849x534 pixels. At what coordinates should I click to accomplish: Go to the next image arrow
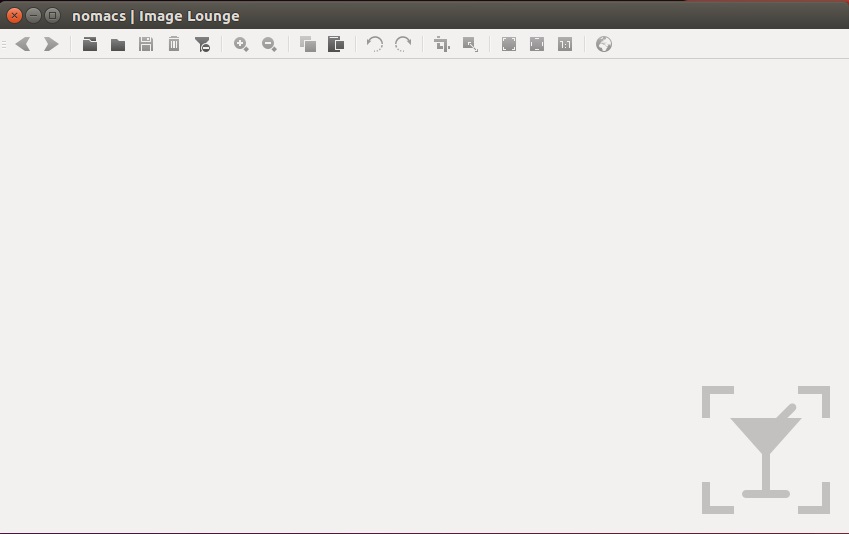pos(51,44)
